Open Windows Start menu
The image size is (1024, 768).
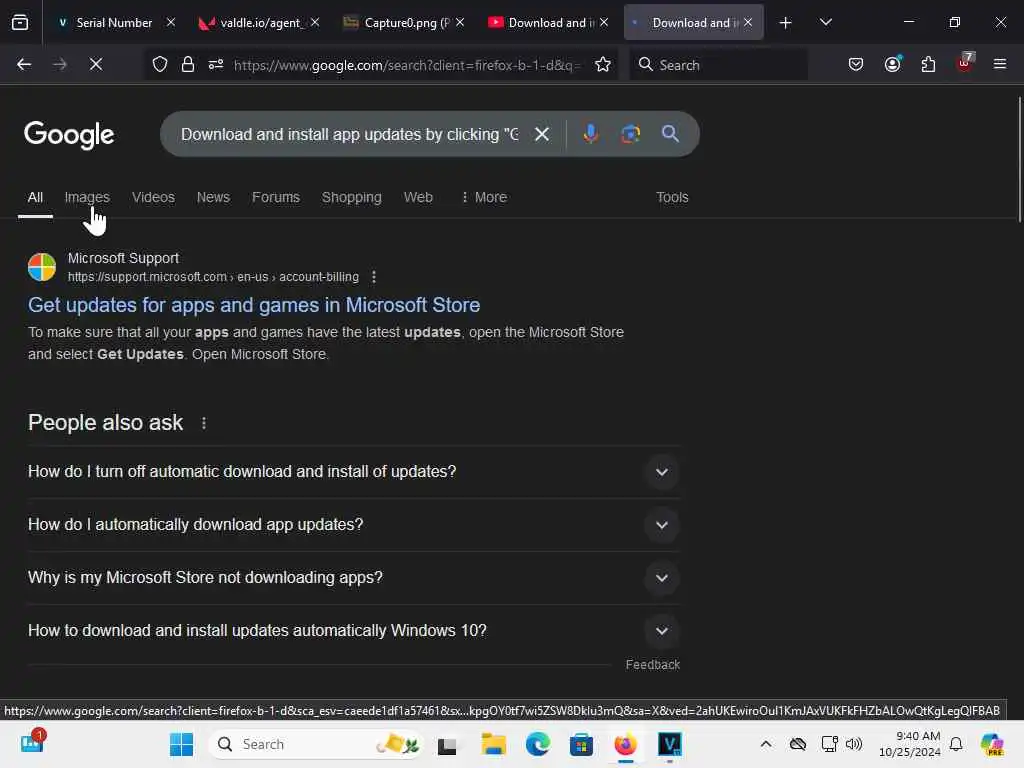181,744
